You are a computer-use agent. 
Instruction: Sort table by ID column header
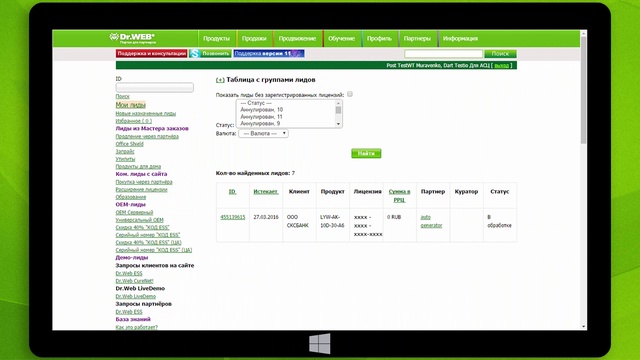232,191
